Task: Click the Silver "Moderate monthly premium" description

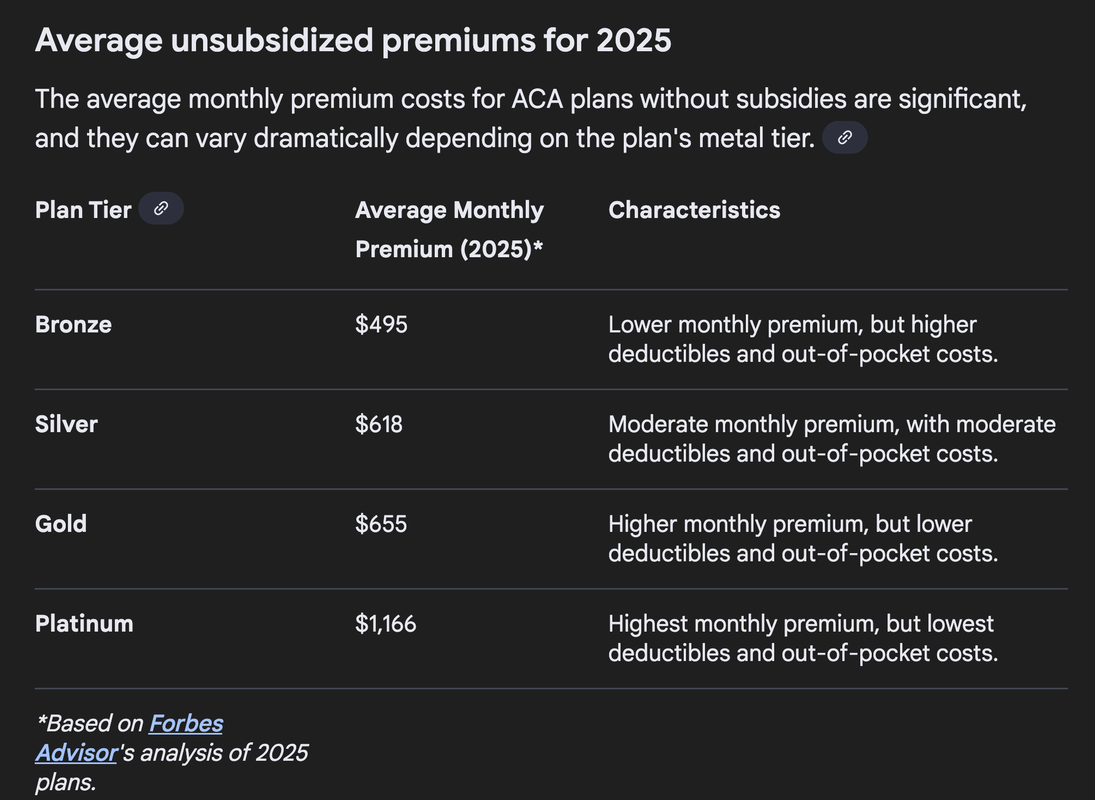Action: 831,439
